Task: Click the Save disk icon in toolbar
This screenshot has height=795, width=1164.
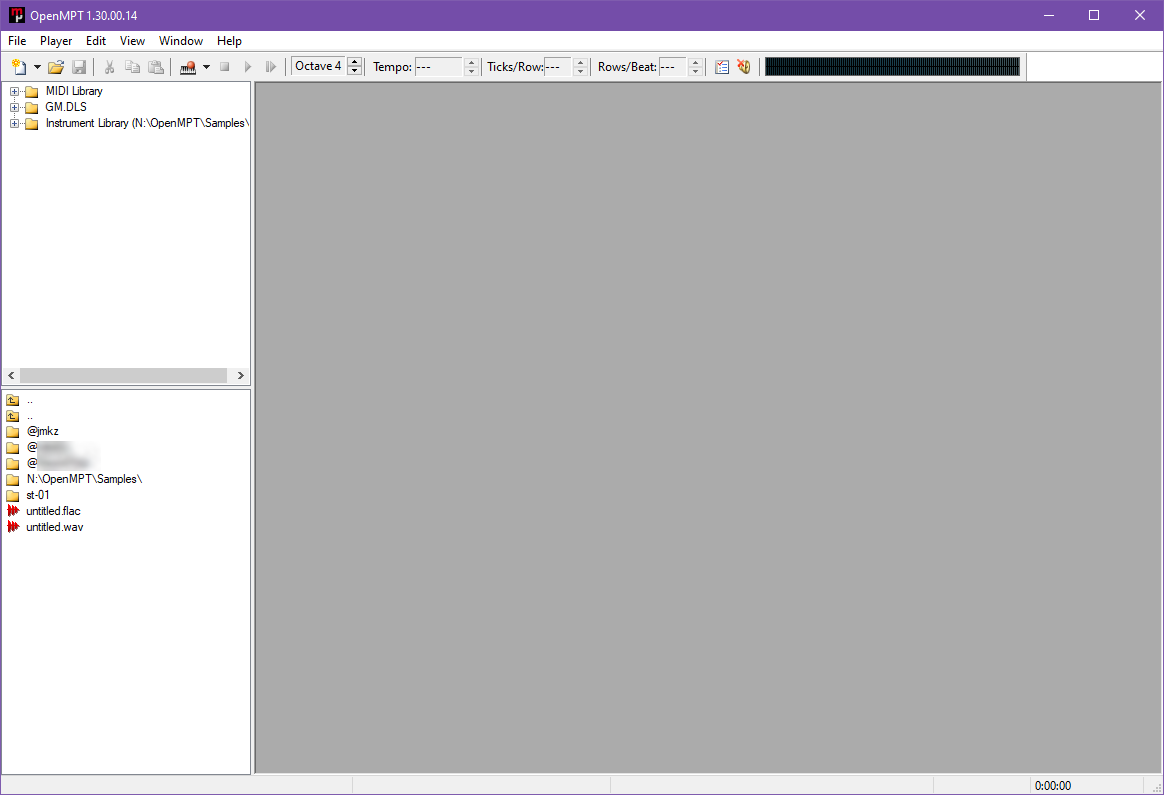Action: 79,67
